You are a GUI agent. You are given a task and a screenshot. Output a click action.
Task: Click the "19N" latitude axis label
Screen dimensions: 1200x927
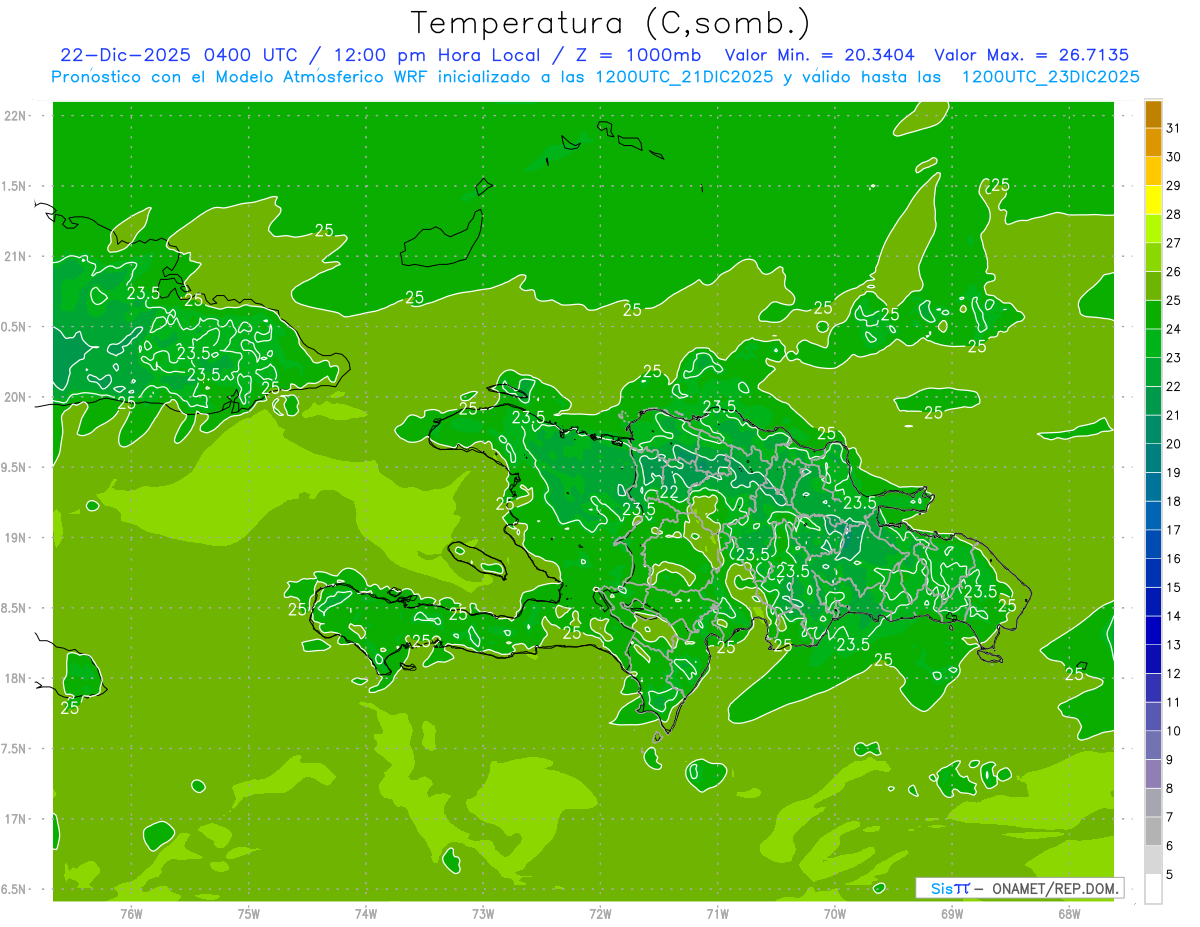pos(15,538)
